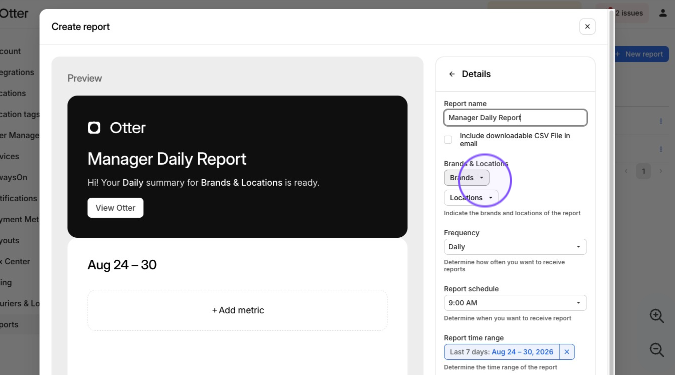Viewport: 675px width, 375px height.
Task: Click the zoom in magnifier icon
Action: (656, 316)
